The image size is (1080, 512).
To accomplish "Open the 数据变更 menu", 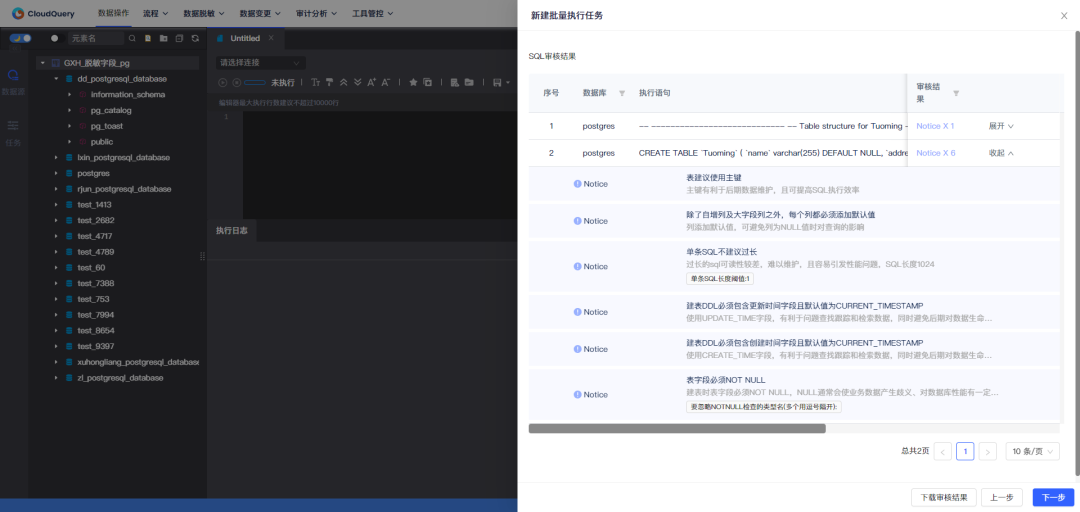I will click(260, 13).
